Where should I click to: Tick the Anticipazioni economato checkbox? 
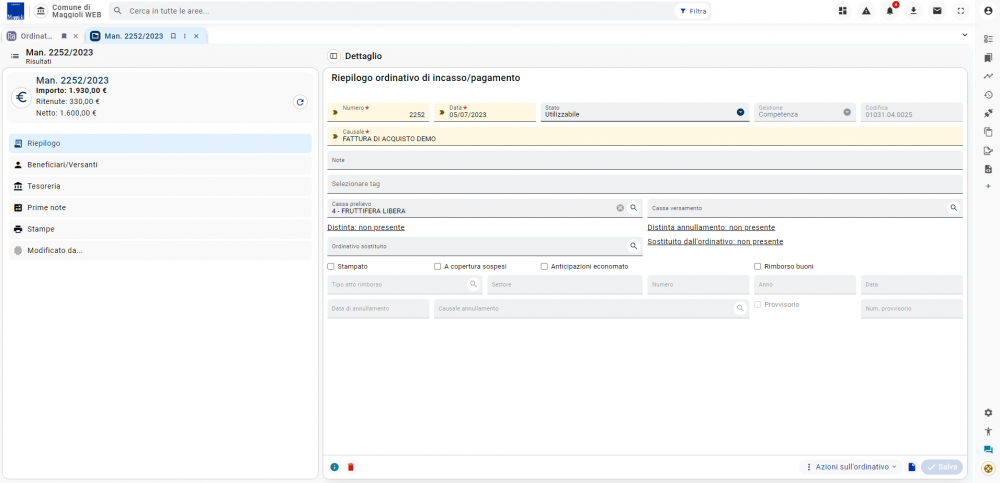545,267
